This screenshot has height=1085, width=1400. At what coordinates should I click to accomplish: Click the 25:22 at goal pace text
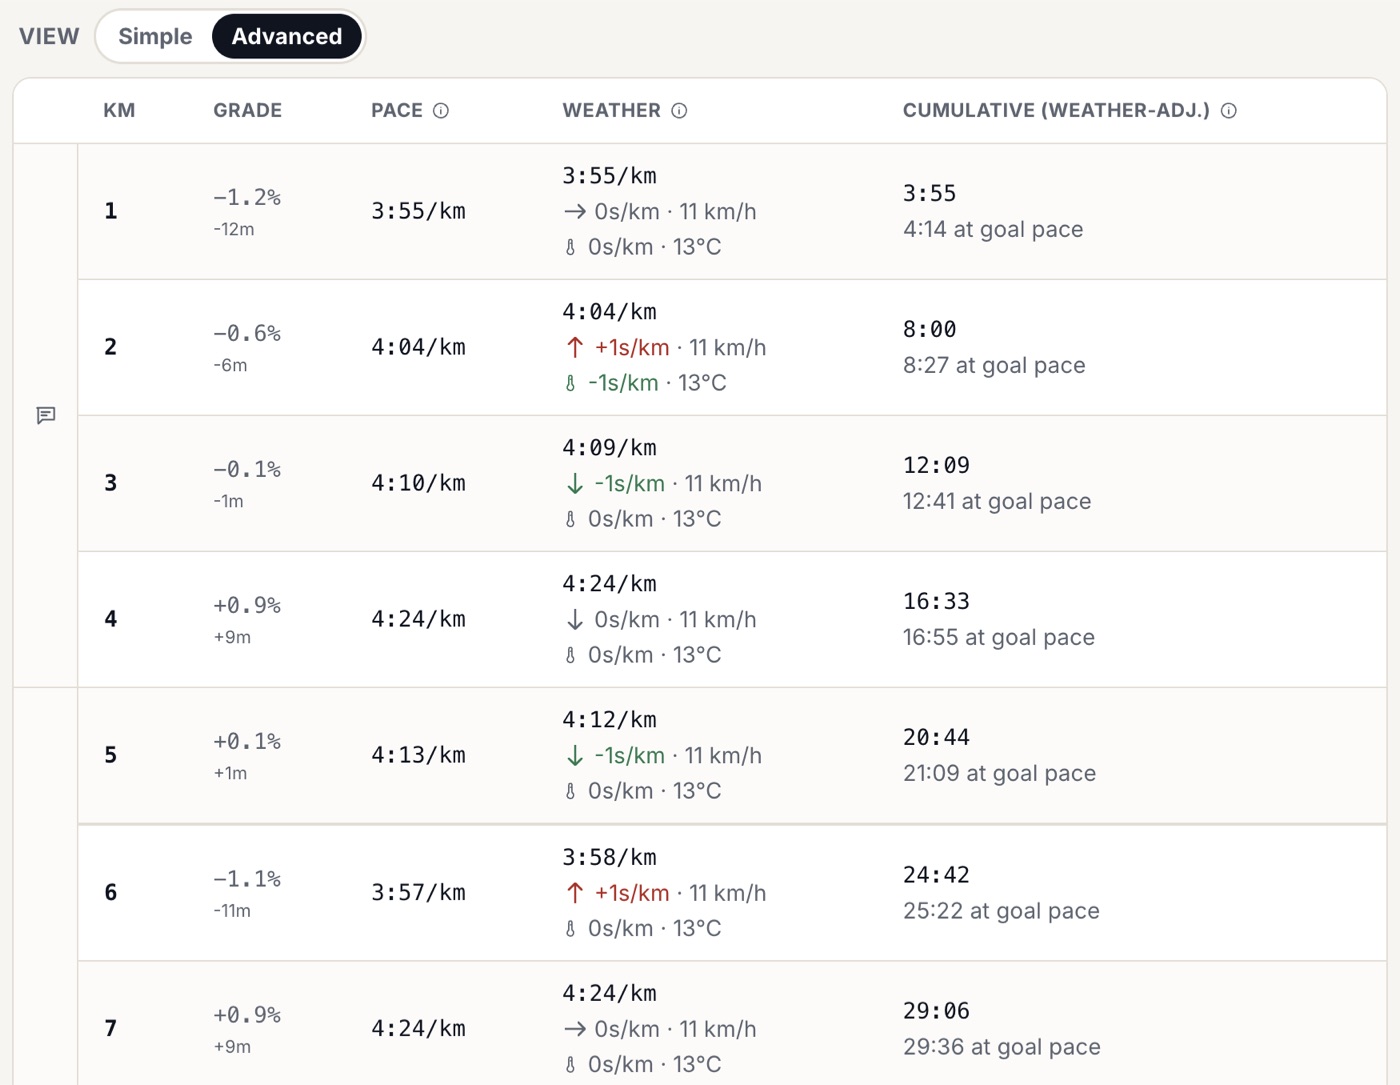[1001, 911]
